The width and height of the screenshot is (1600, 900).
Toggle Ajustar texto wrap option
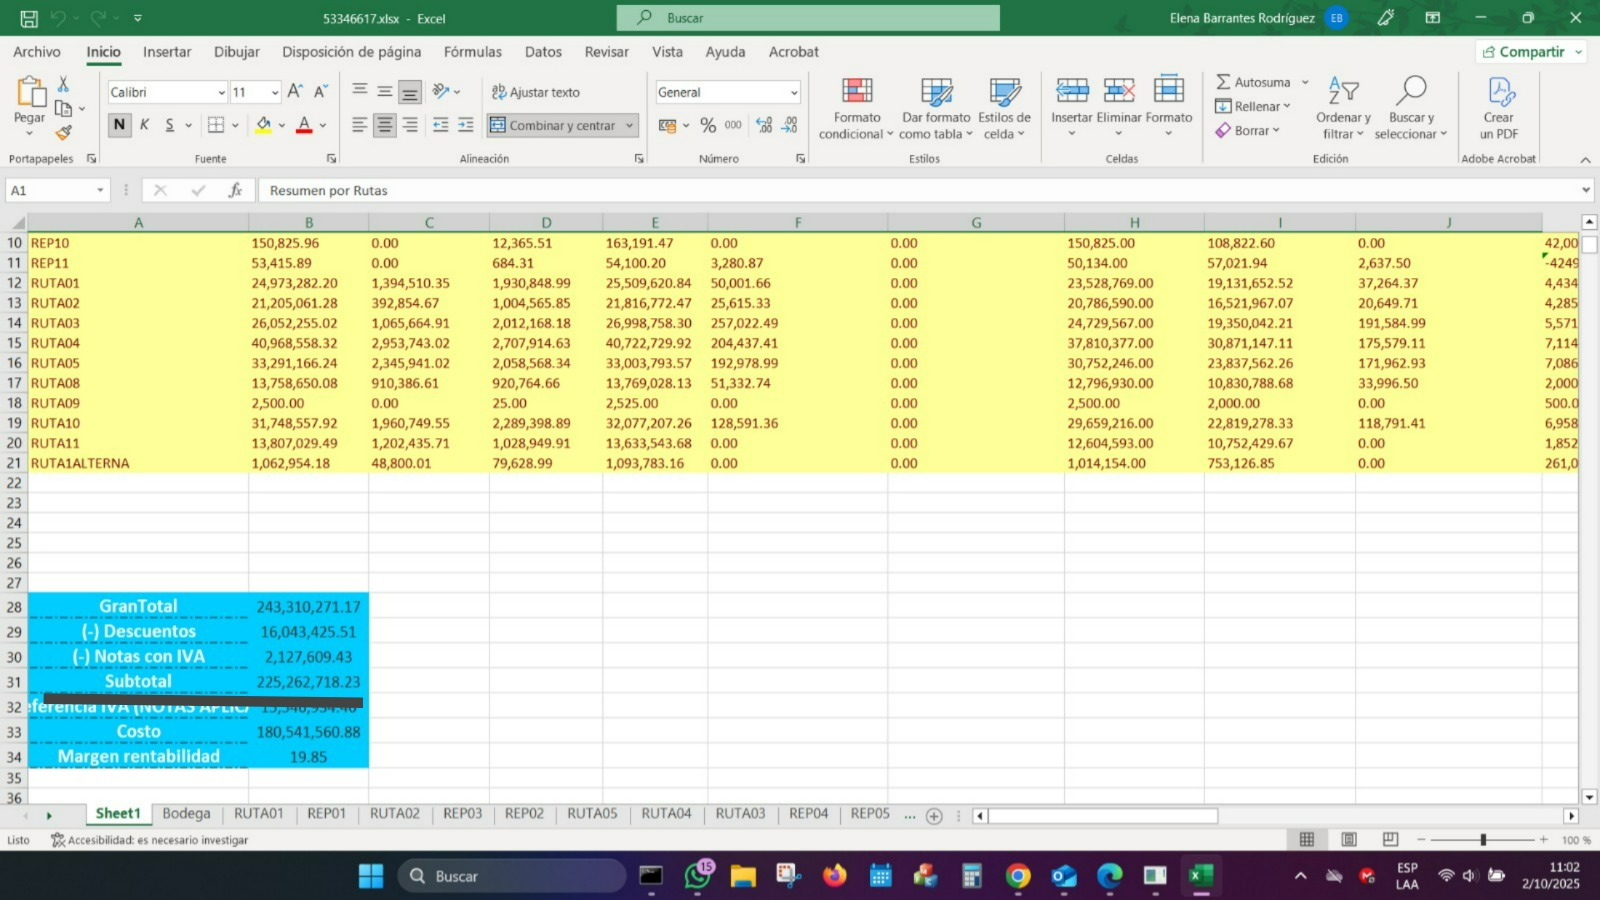coord(535,92)
